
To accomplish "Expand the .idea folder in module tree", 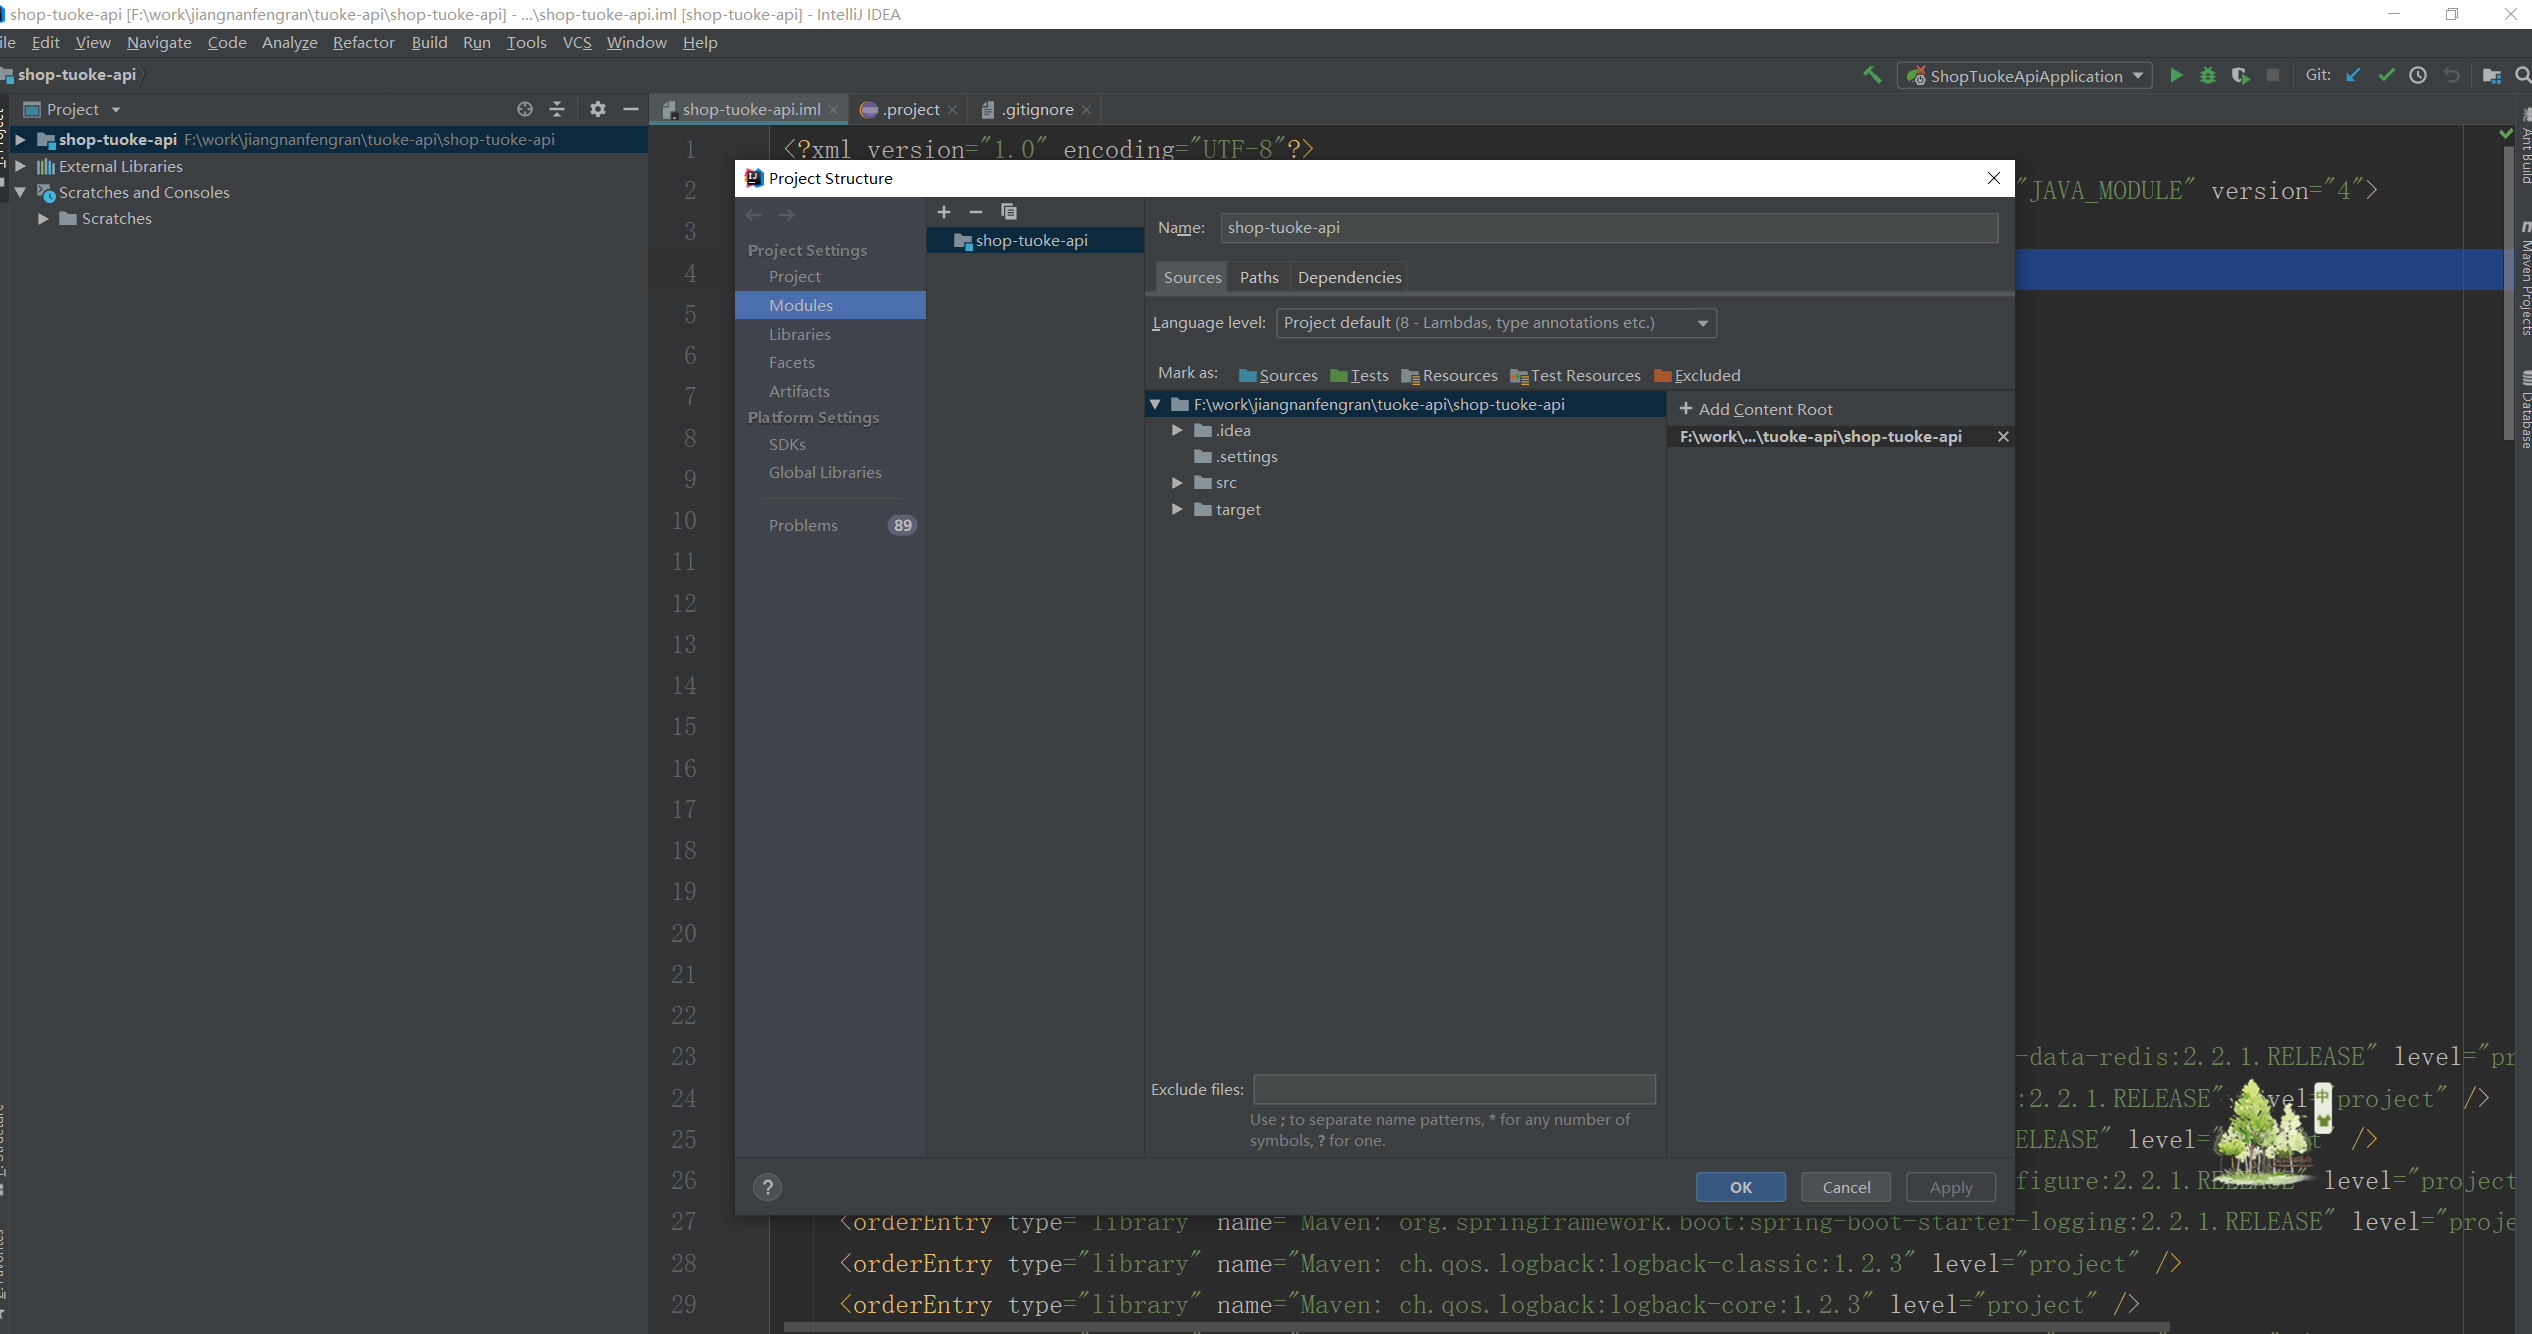I will (x=1177, y=430).
